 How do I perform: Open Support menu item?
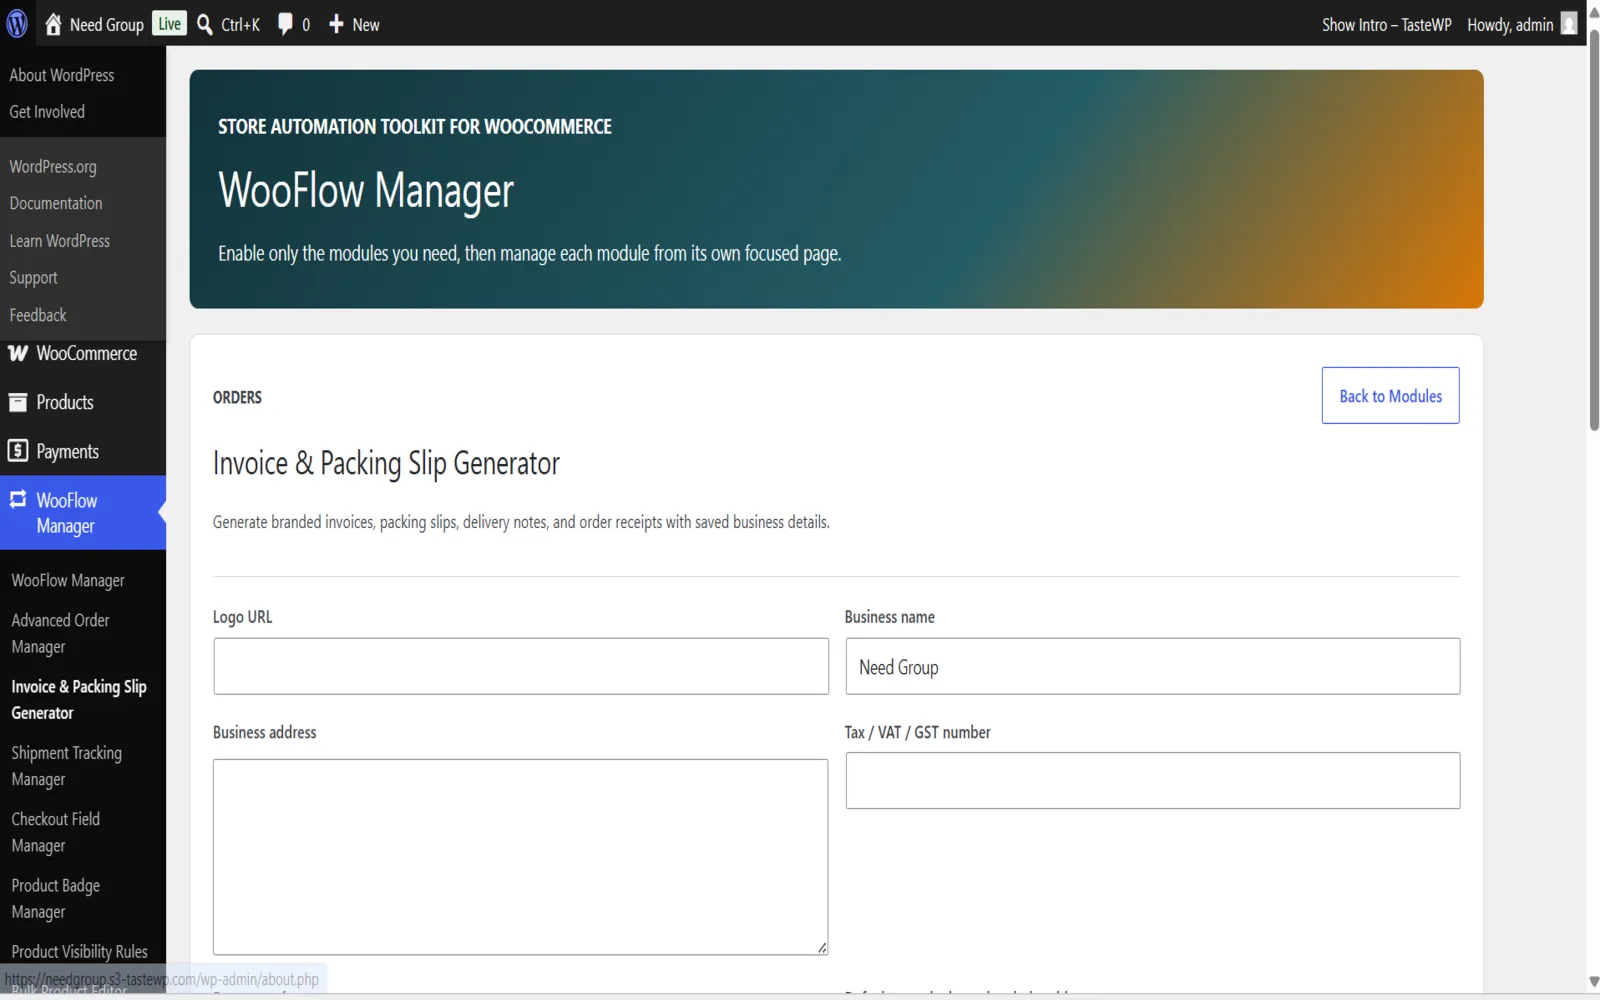pyautogui.click(x=34, y=278)
